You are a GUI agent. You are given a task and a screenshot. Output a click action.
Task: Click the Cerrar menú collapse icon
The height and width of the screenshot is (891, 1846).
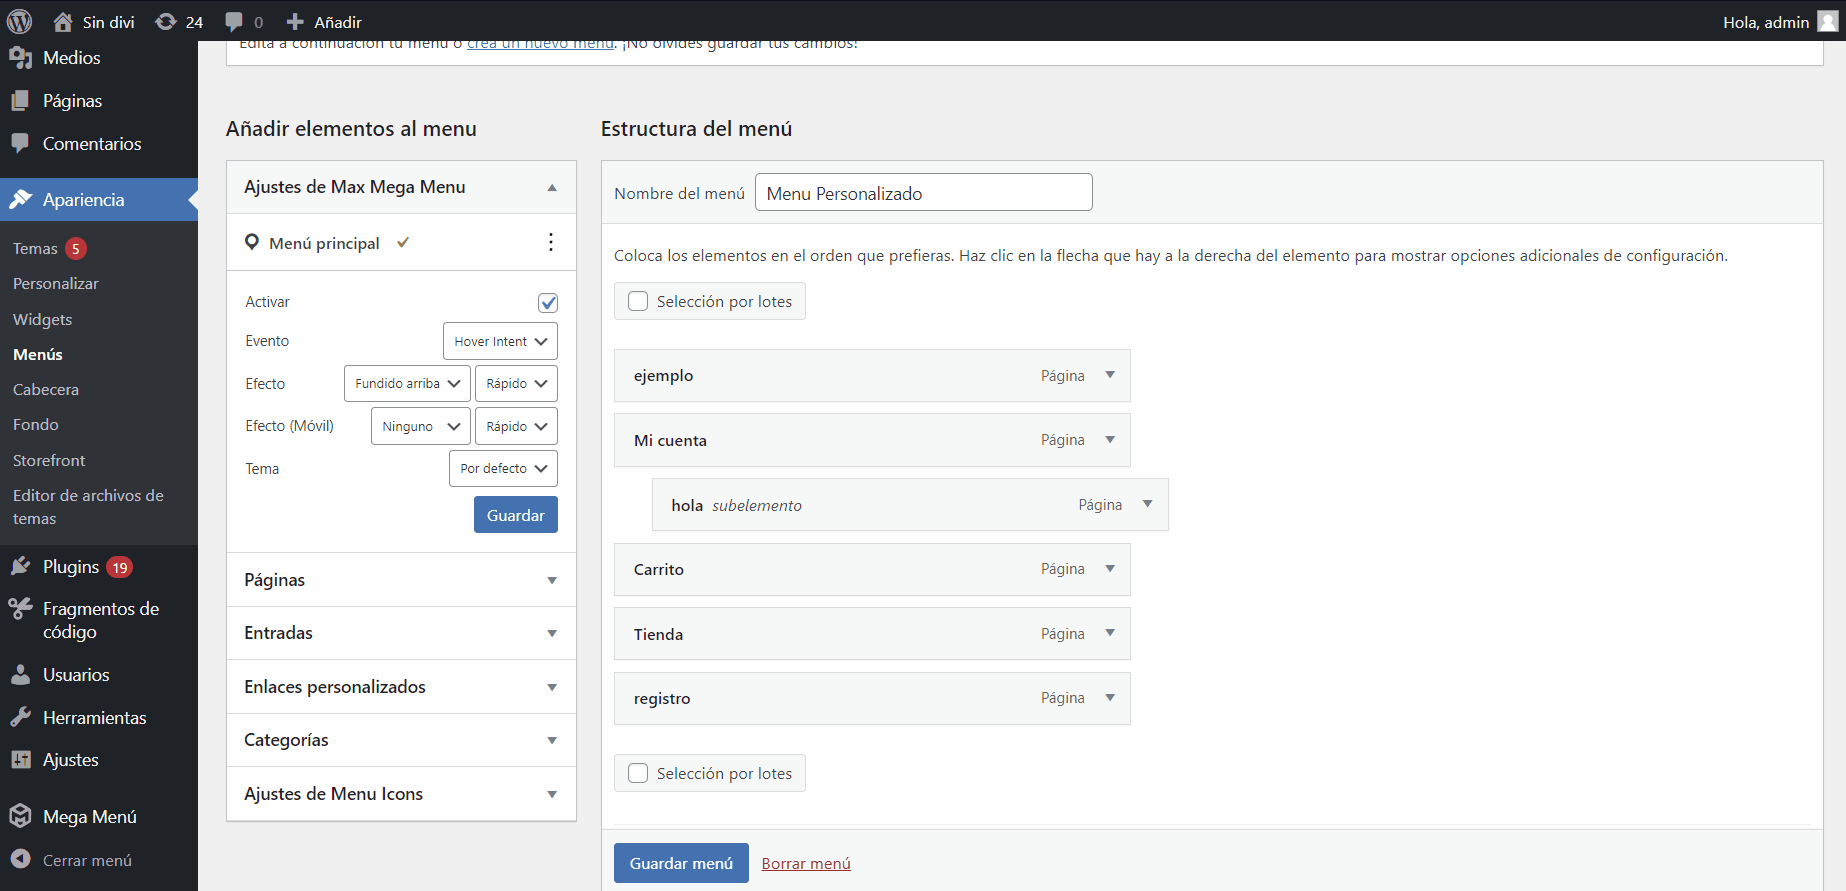[x=20, y=859]
